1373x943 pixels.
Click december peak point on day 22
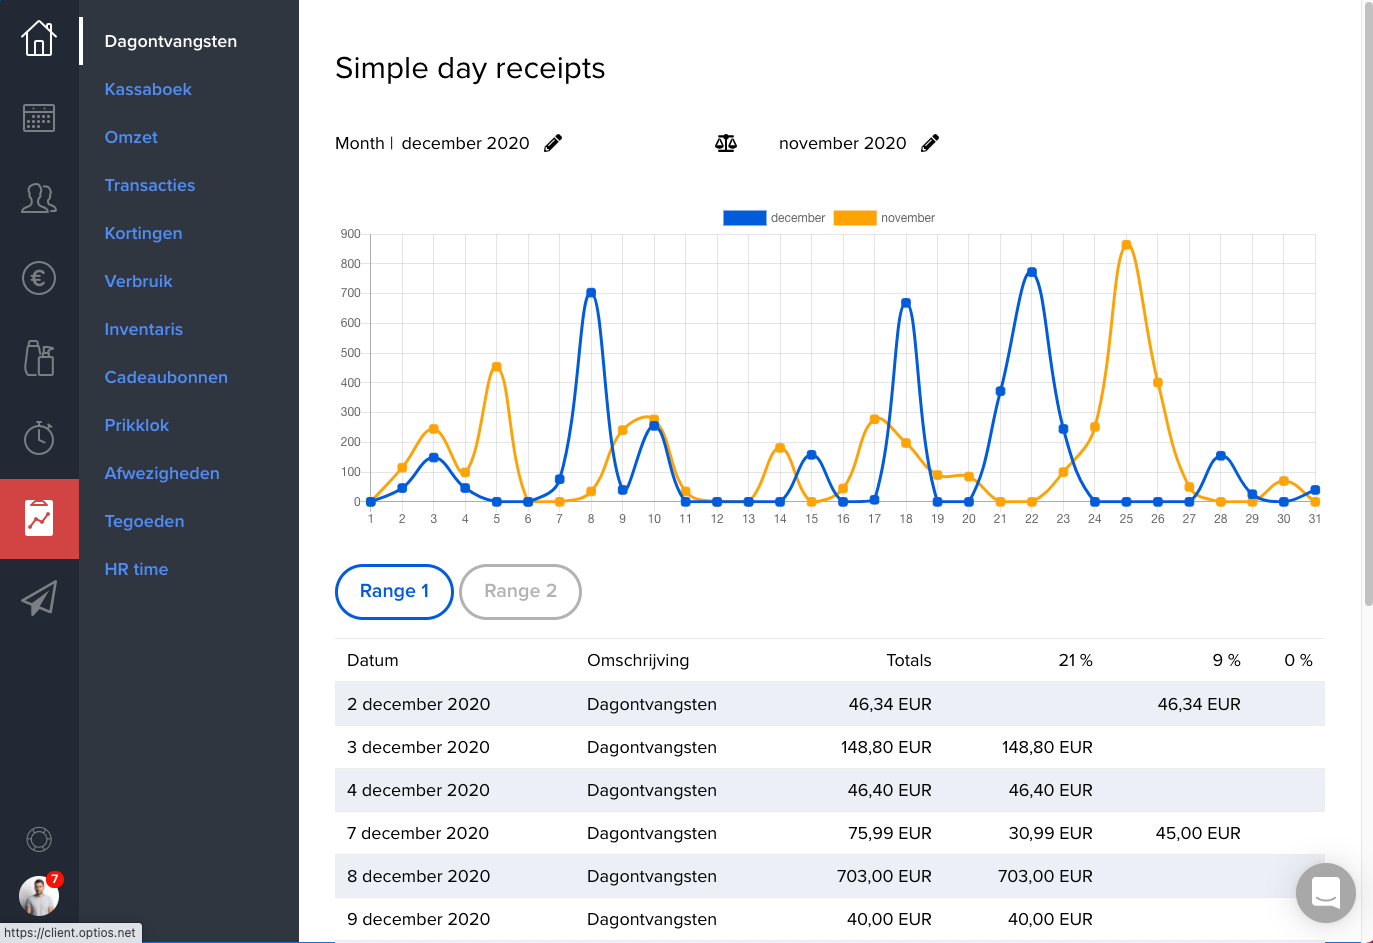pos(1031,272)
